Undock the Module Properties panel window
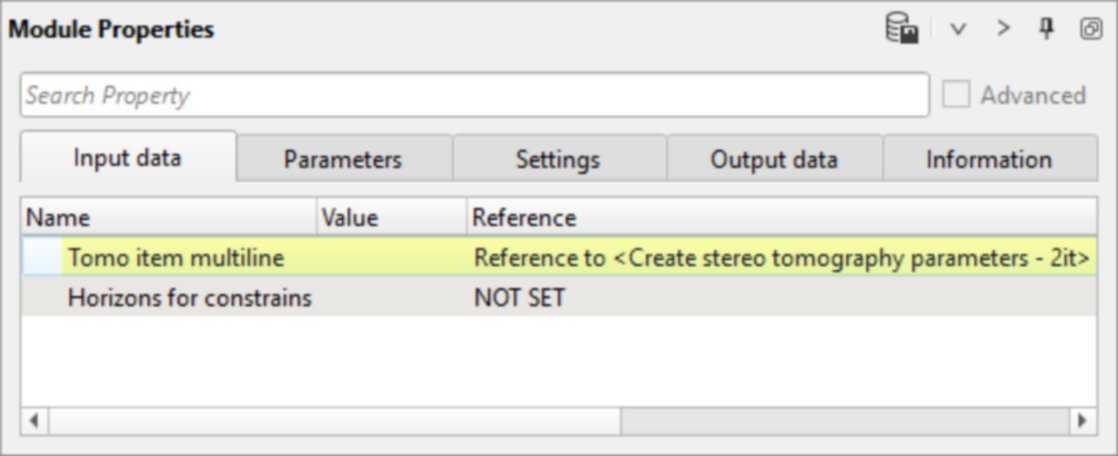Screen dimensions: 1118x456 point(1090,29)
